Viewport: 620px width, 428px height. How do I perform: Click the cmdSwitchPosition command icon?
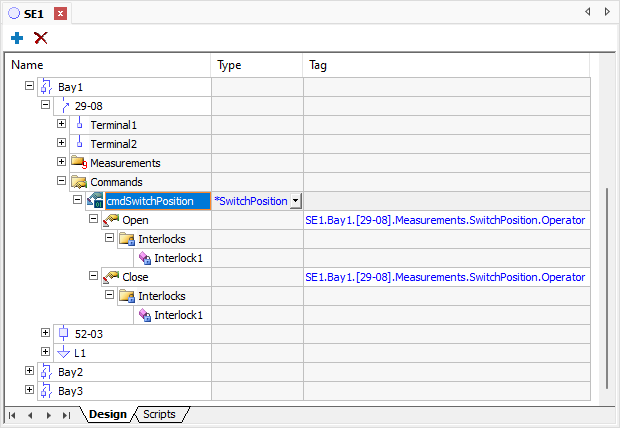(95, 201)
